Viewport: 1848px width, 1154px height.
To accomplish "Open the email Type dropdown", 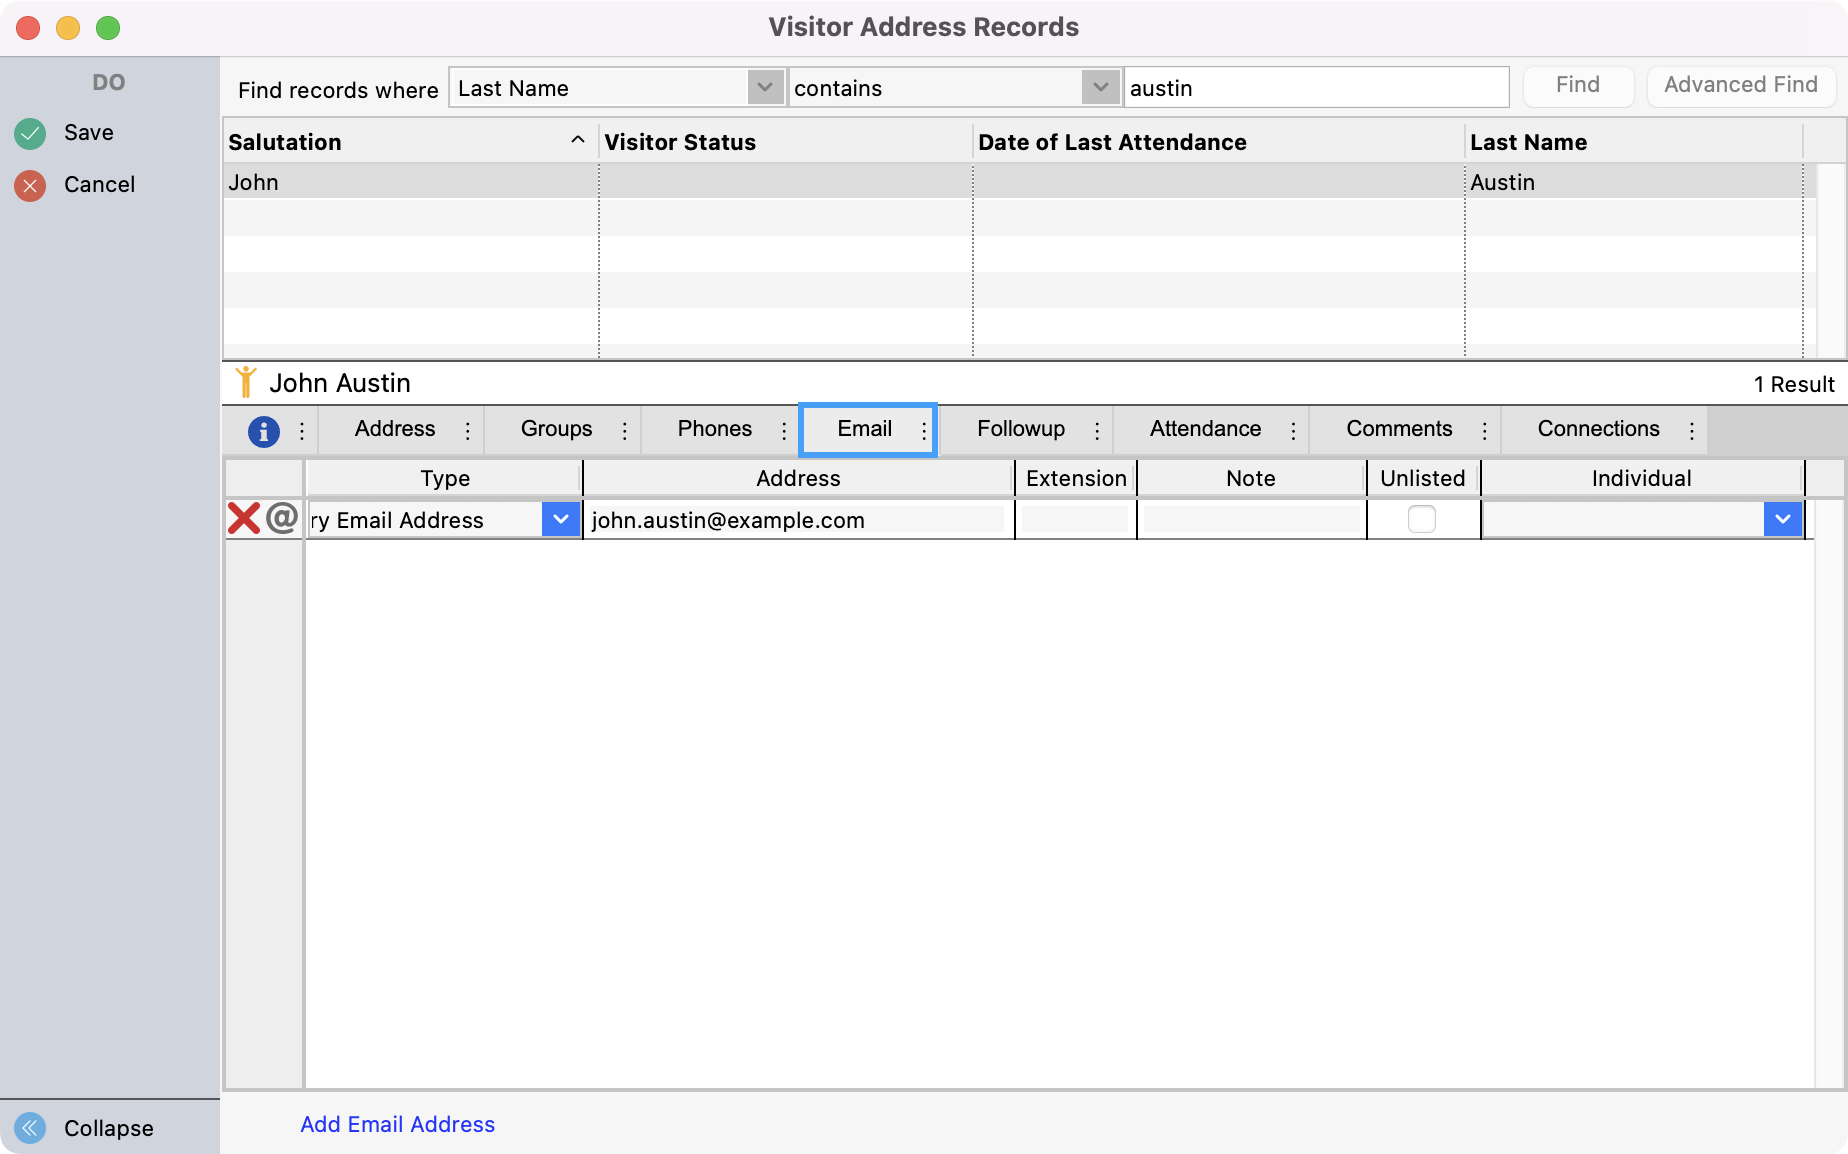I will coord(560,519).
